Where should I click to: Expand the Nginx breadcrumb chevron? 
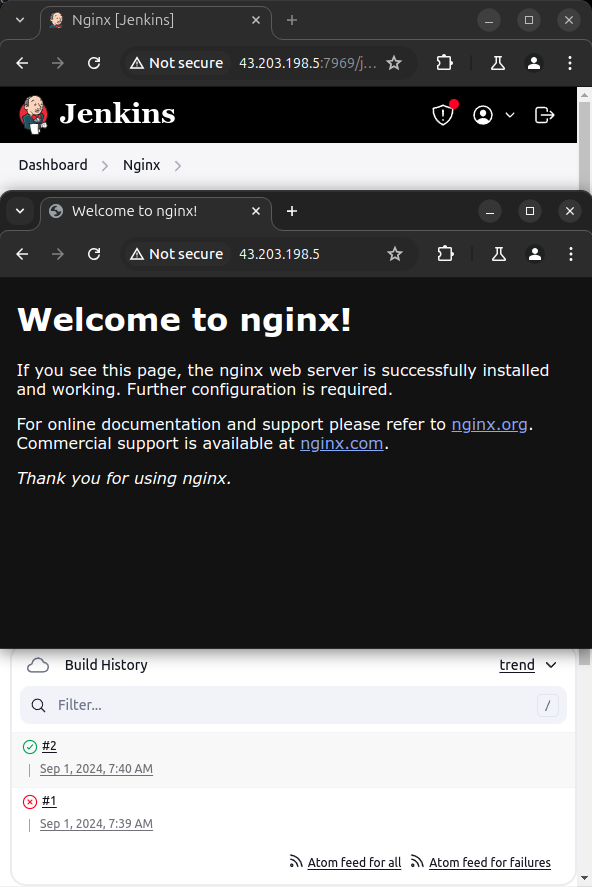coord(178,166)
